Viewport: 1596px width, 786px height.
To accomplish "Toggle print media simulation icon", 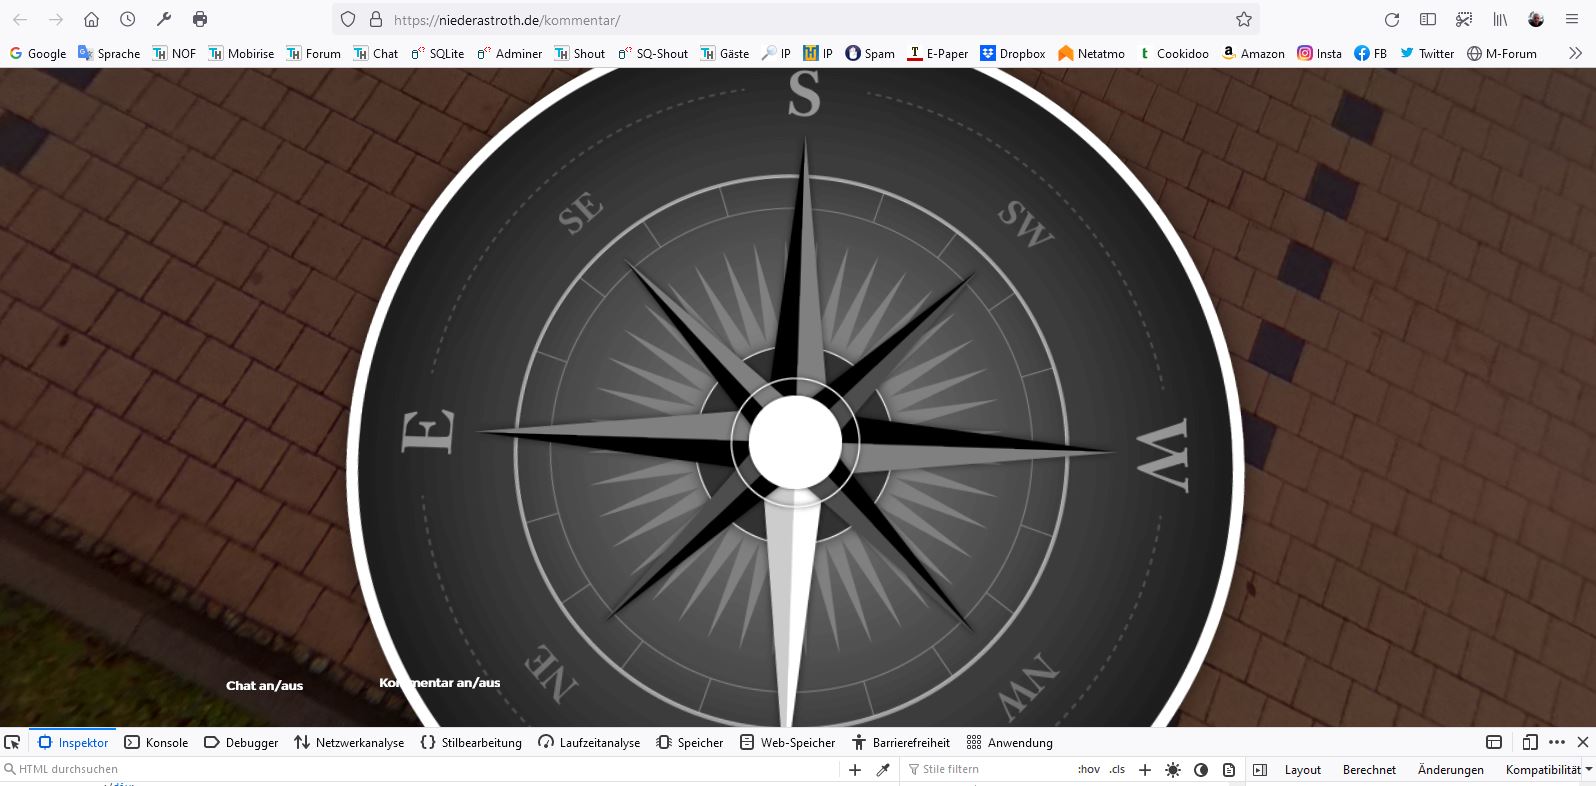I will (x=1229, y=769).
